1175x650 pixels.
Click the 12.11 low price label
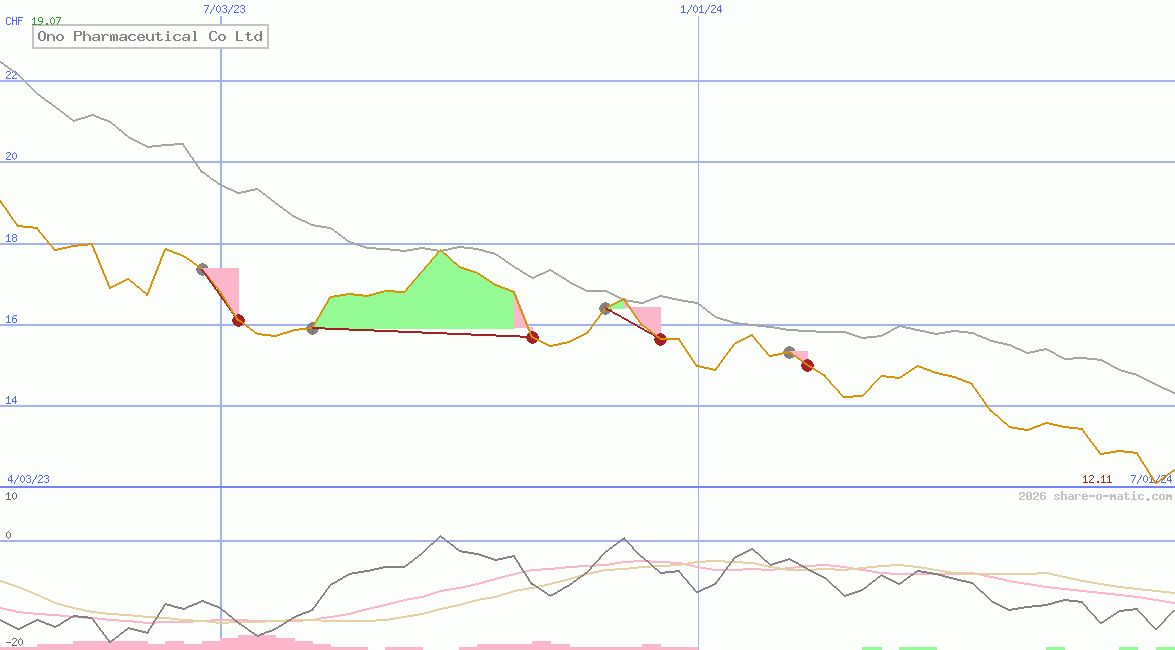[x=1097, y=479]
